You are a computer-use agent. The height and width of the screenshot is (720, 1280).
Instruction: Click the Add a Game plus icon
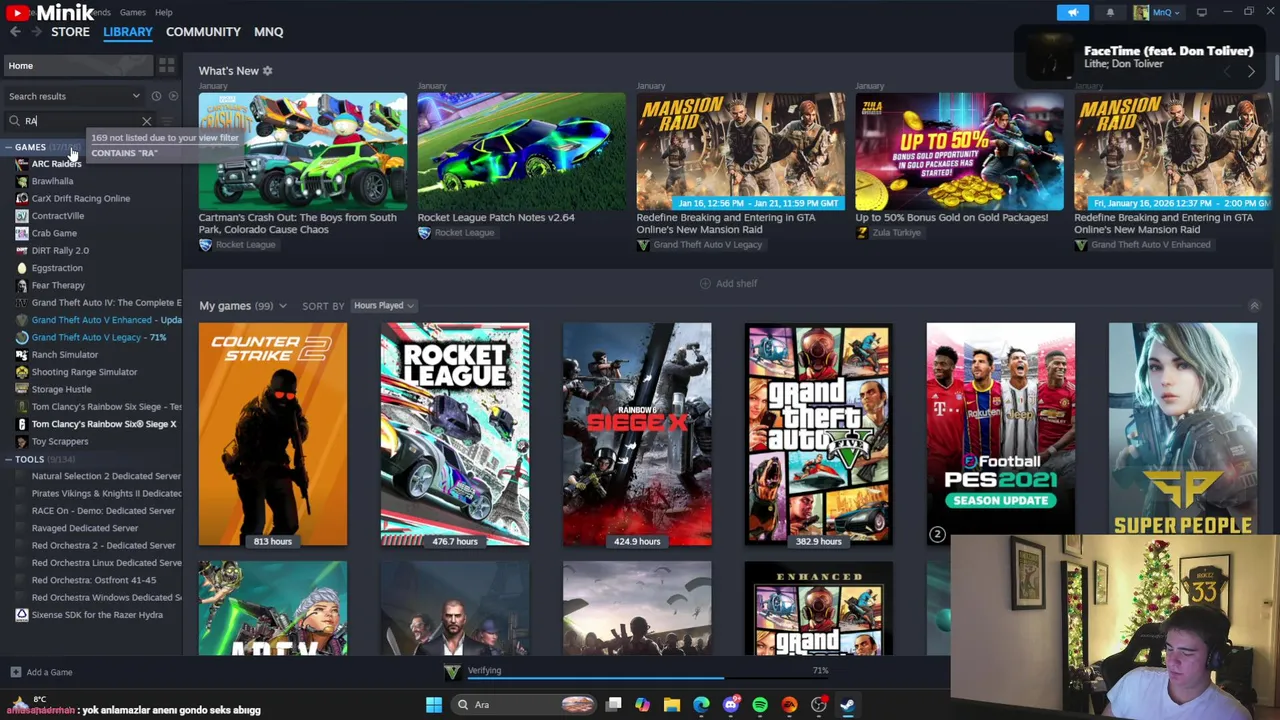pyautogui.click(x=15, y=672)
